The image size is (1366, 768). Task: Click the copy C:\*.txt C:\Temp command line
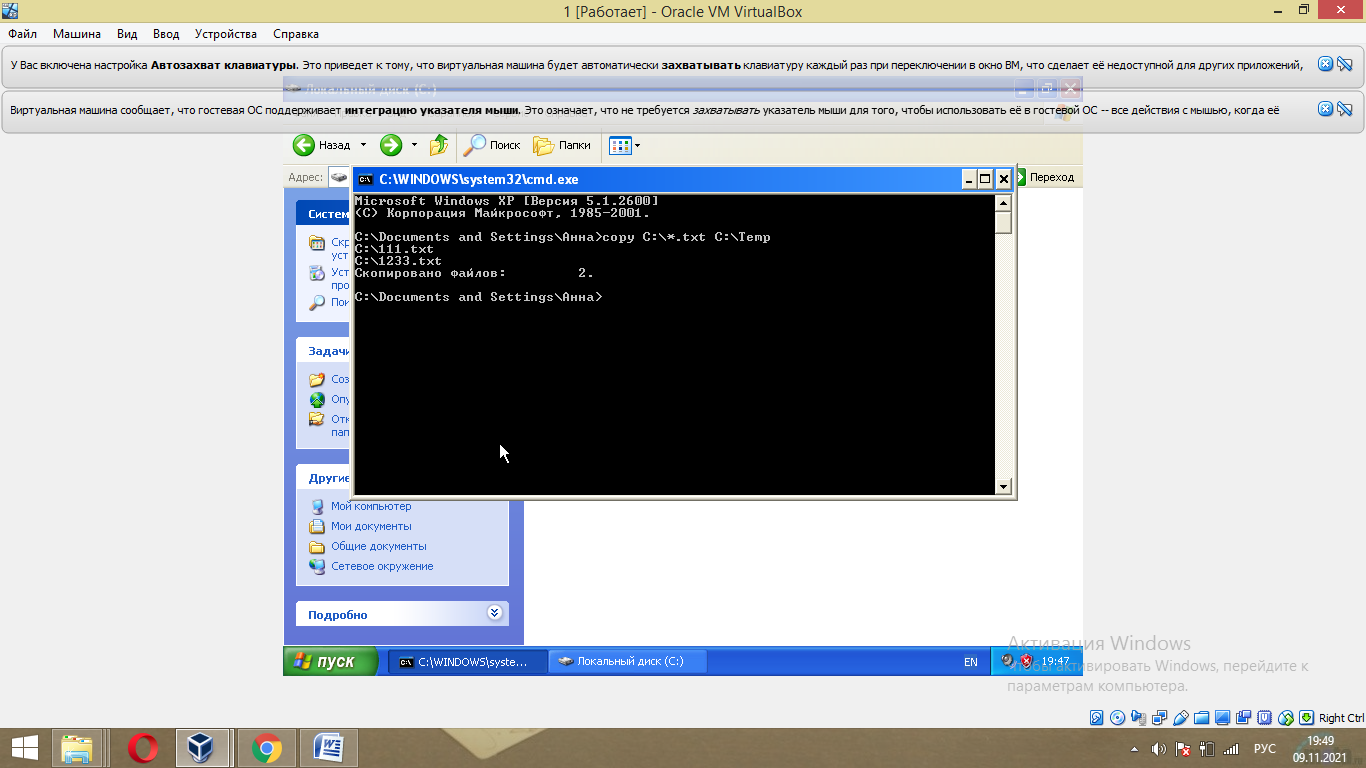[686, 237]
